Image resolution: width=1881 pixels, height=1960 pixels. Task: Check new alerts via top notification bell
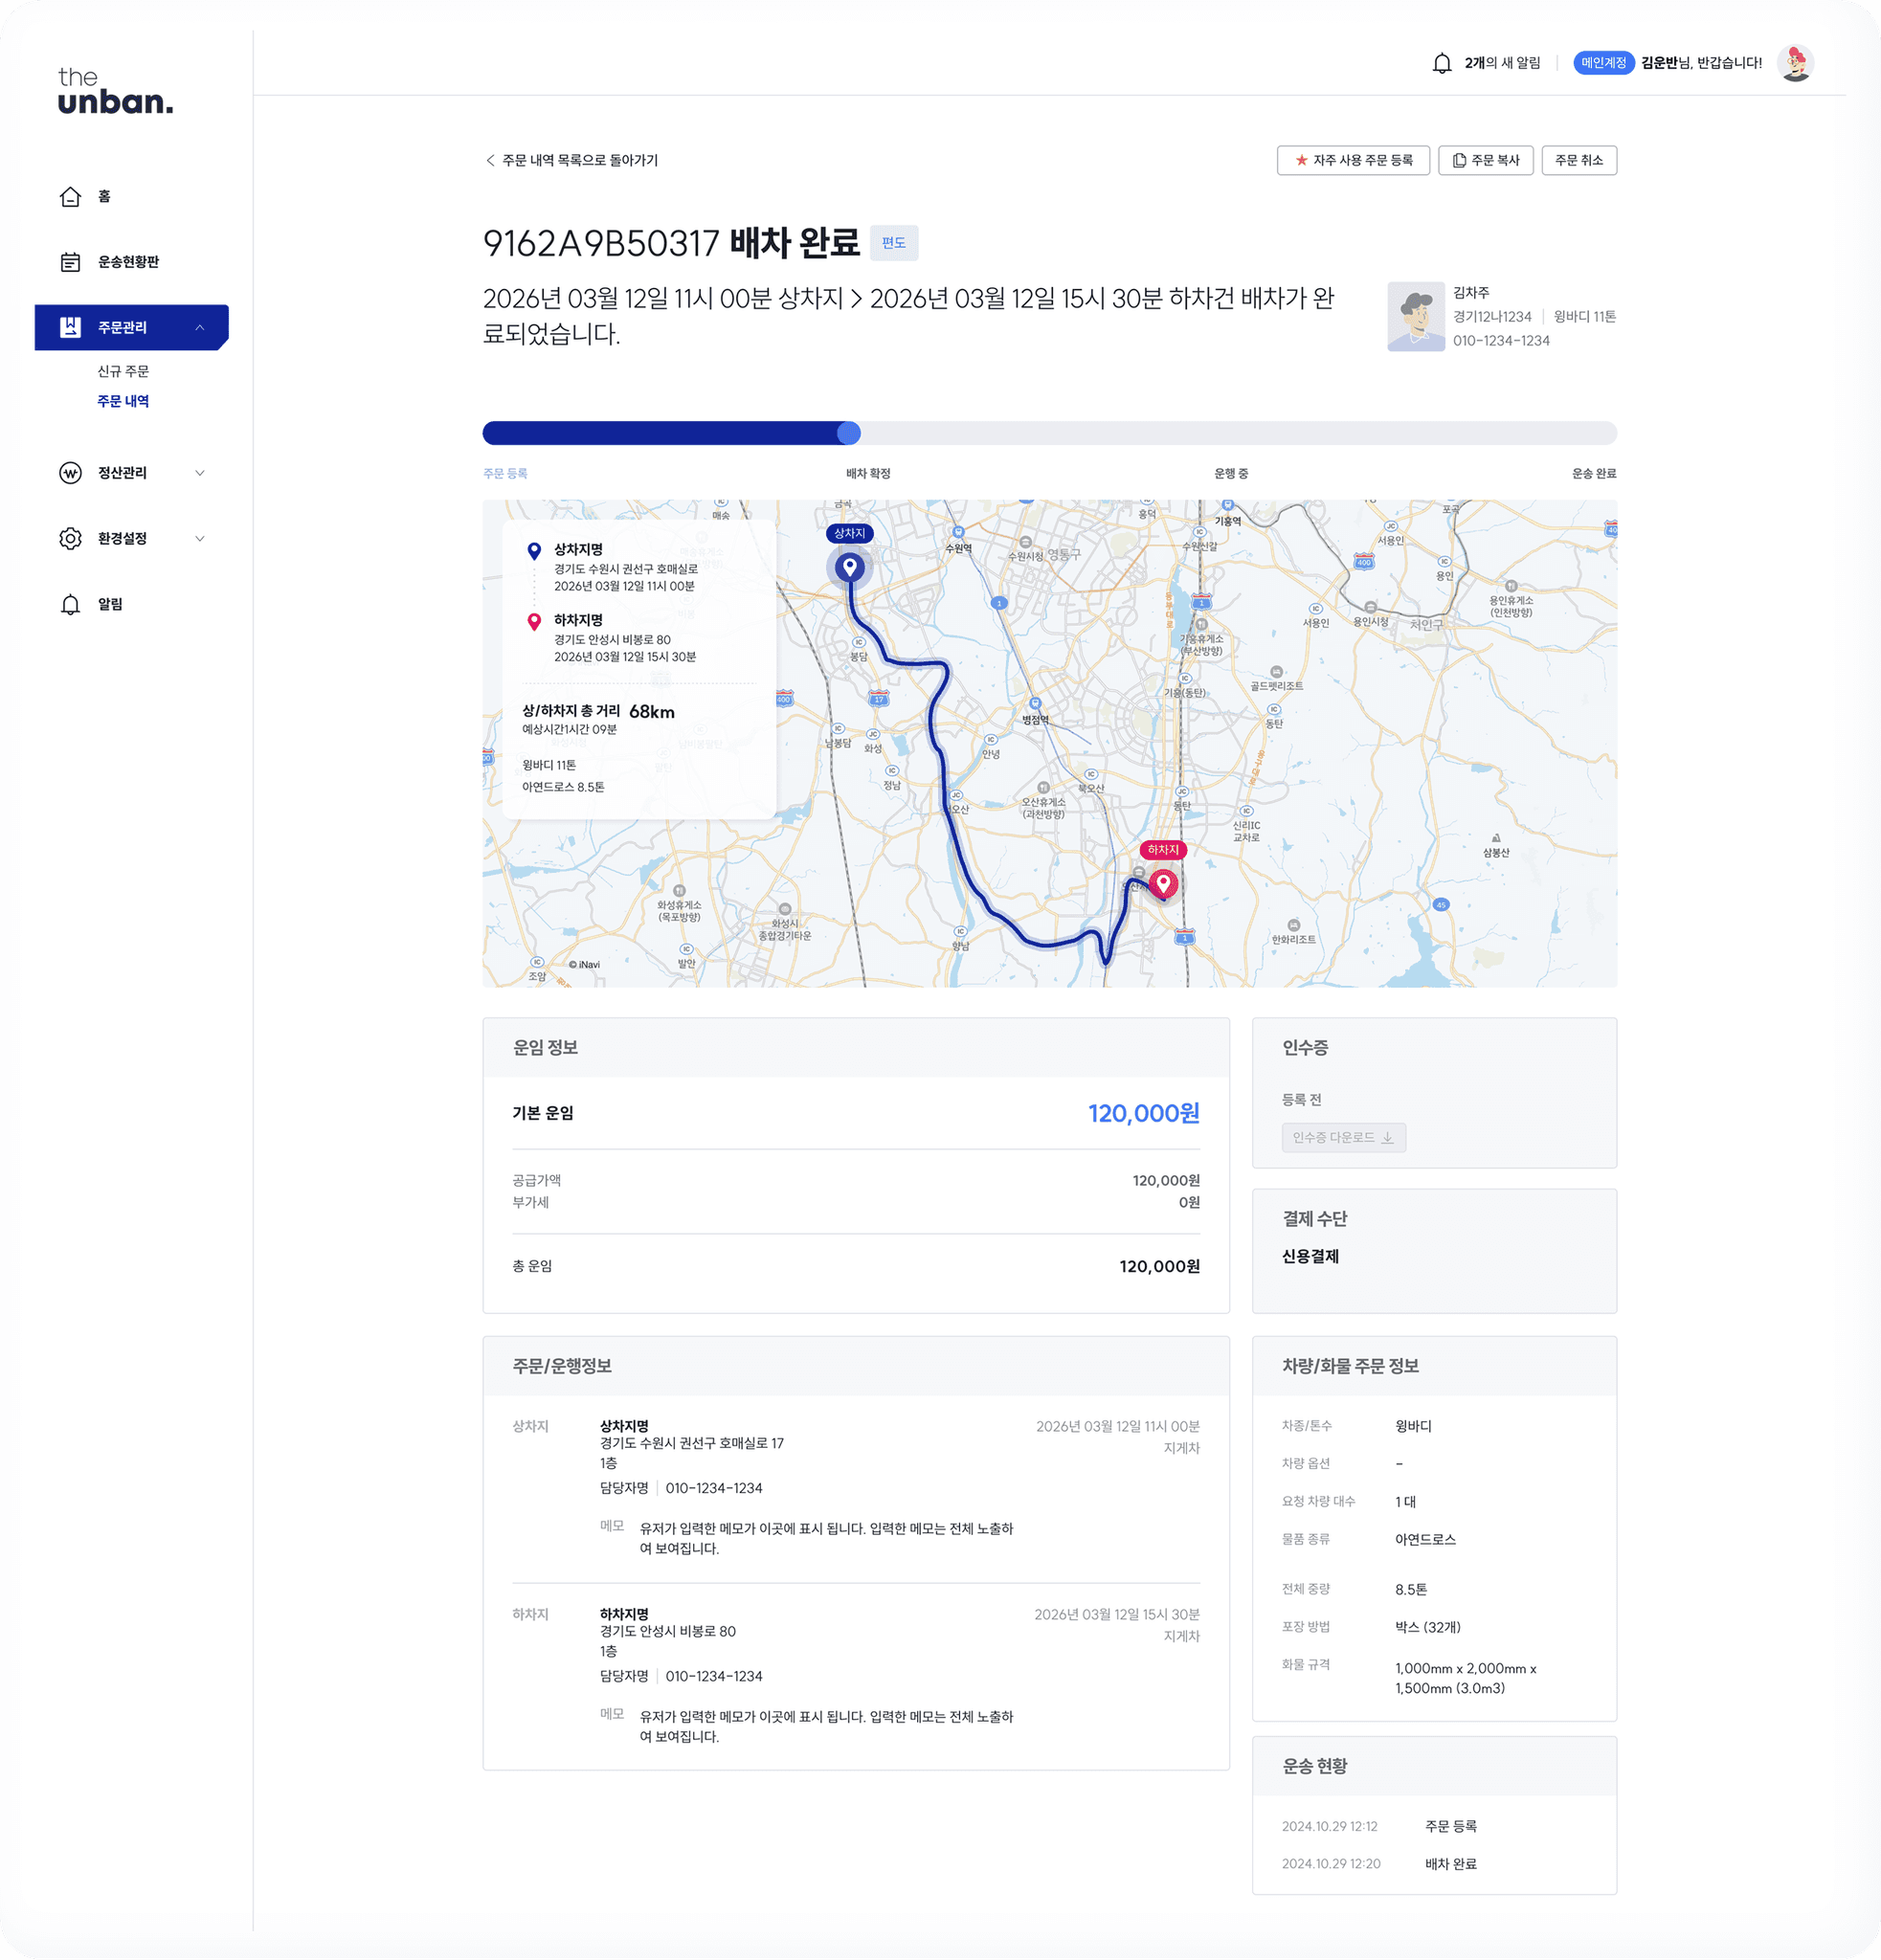(x=1441, y=62)
